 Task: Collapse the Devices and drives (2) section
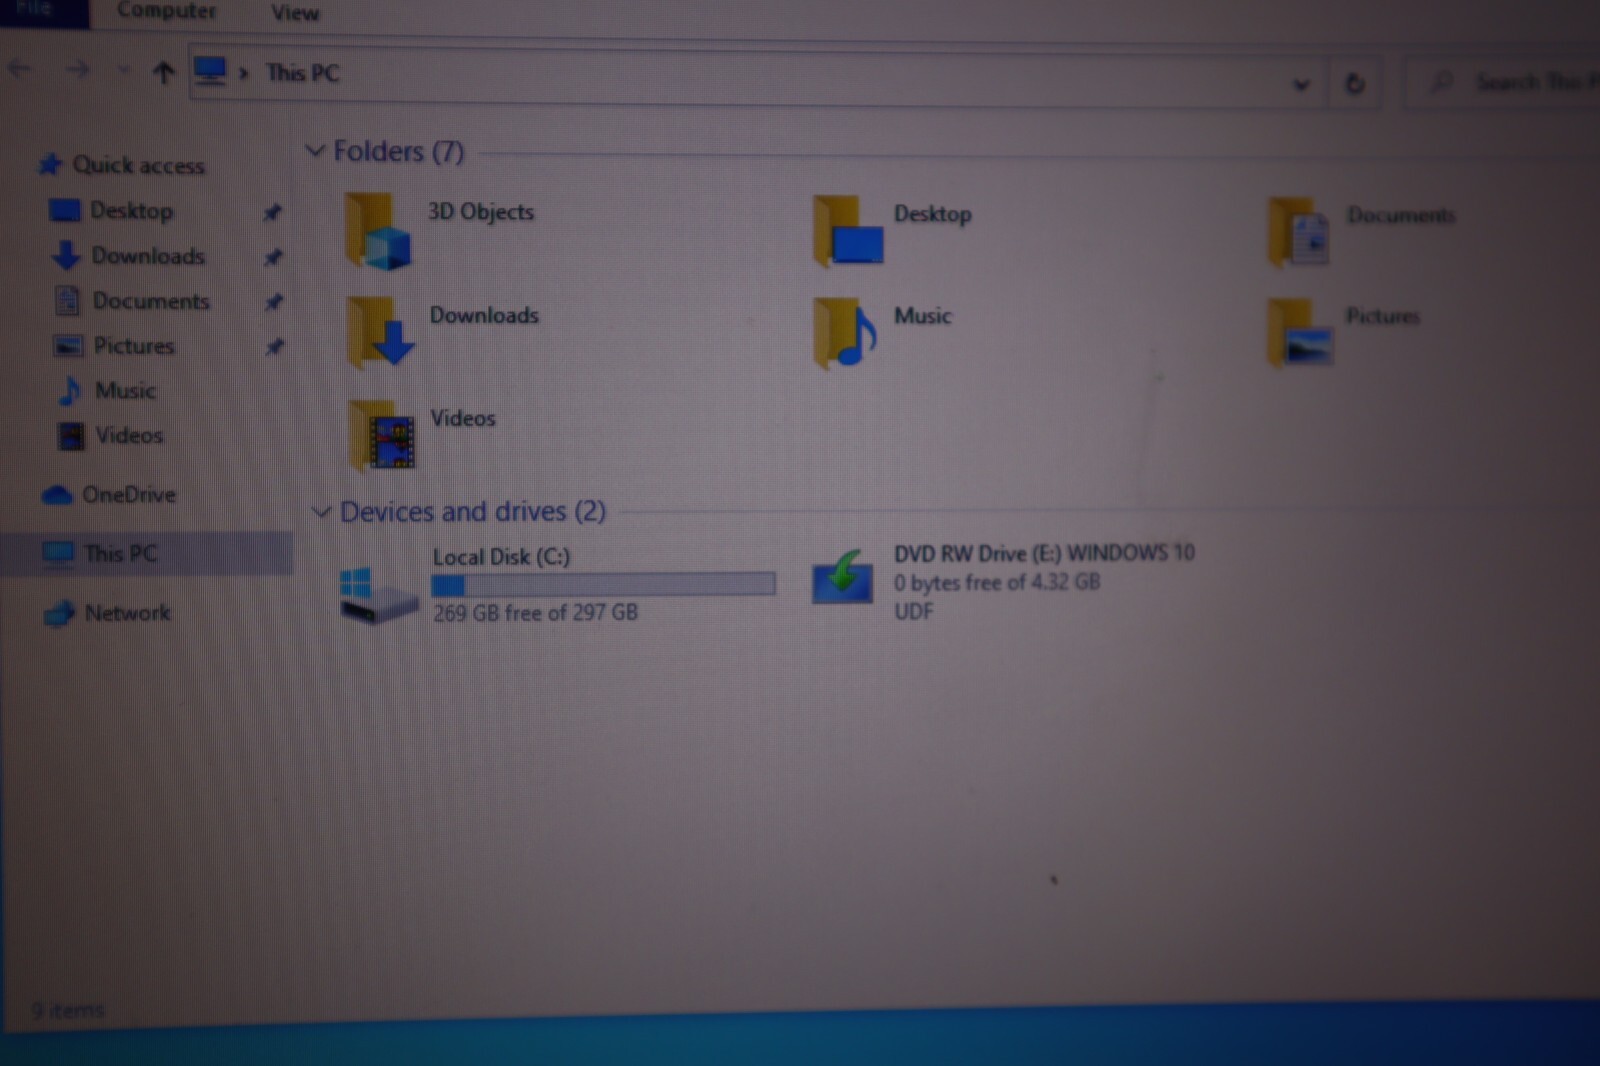pyautogui.click(x=320, y=512)
